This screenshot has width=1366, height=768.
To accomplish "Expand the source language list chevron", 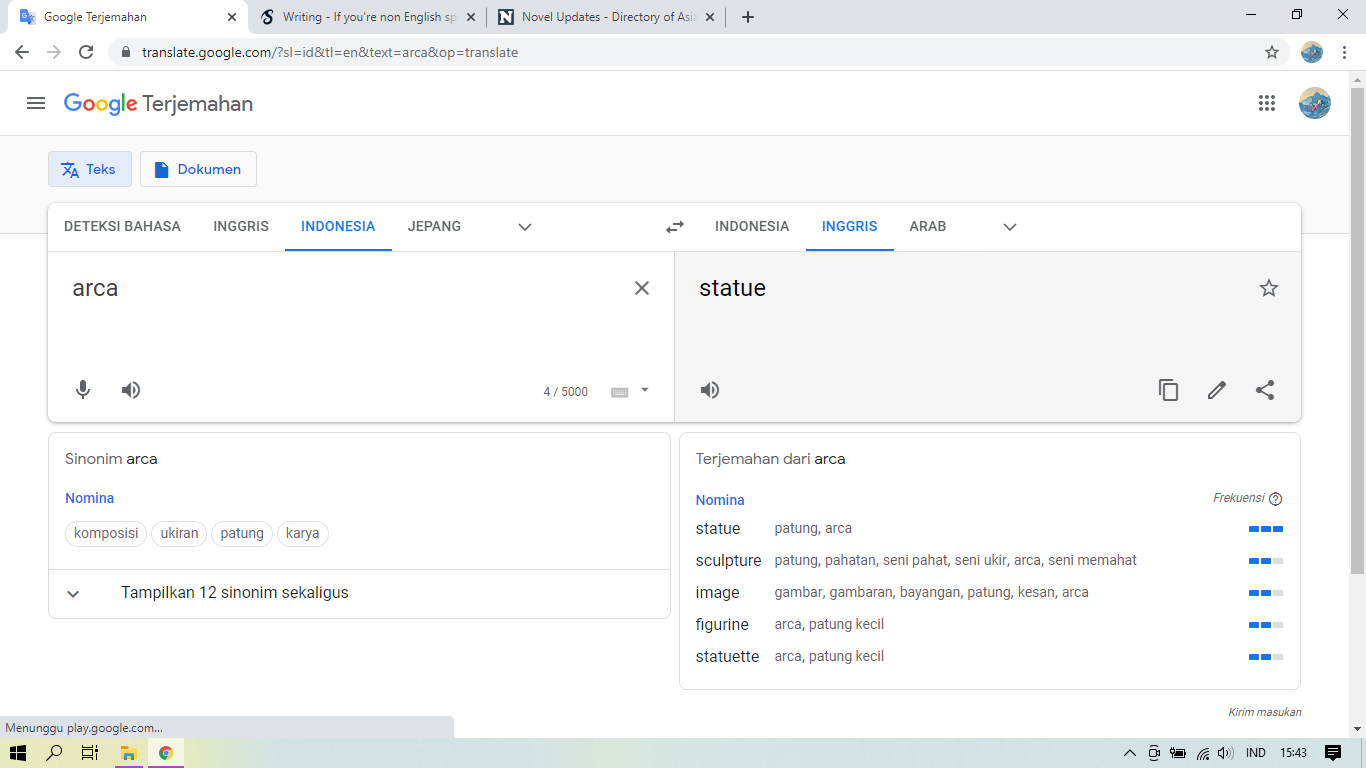I will [x=525, y=227].
